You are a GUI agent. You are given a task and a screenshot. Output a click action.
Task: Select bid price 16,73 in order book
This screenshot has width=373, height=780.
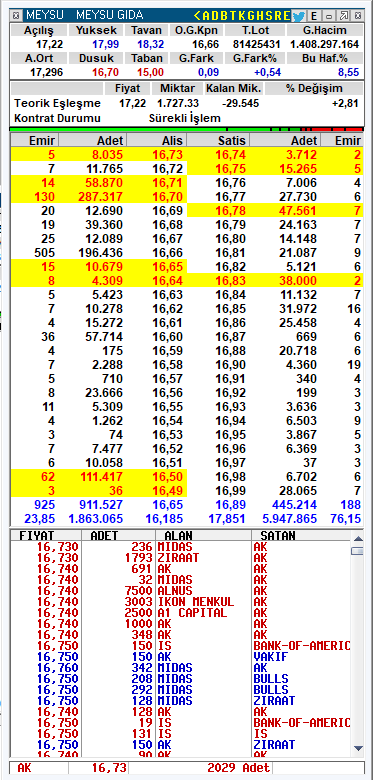[168, 155]
